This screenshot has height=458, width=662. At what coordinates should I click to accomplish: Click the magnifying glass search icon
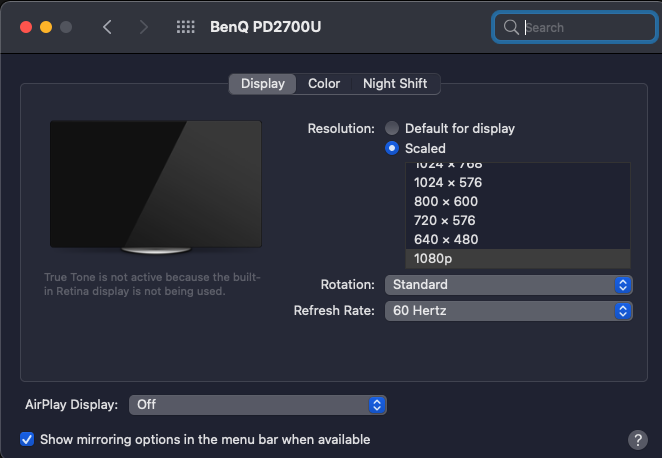point(511,27)
